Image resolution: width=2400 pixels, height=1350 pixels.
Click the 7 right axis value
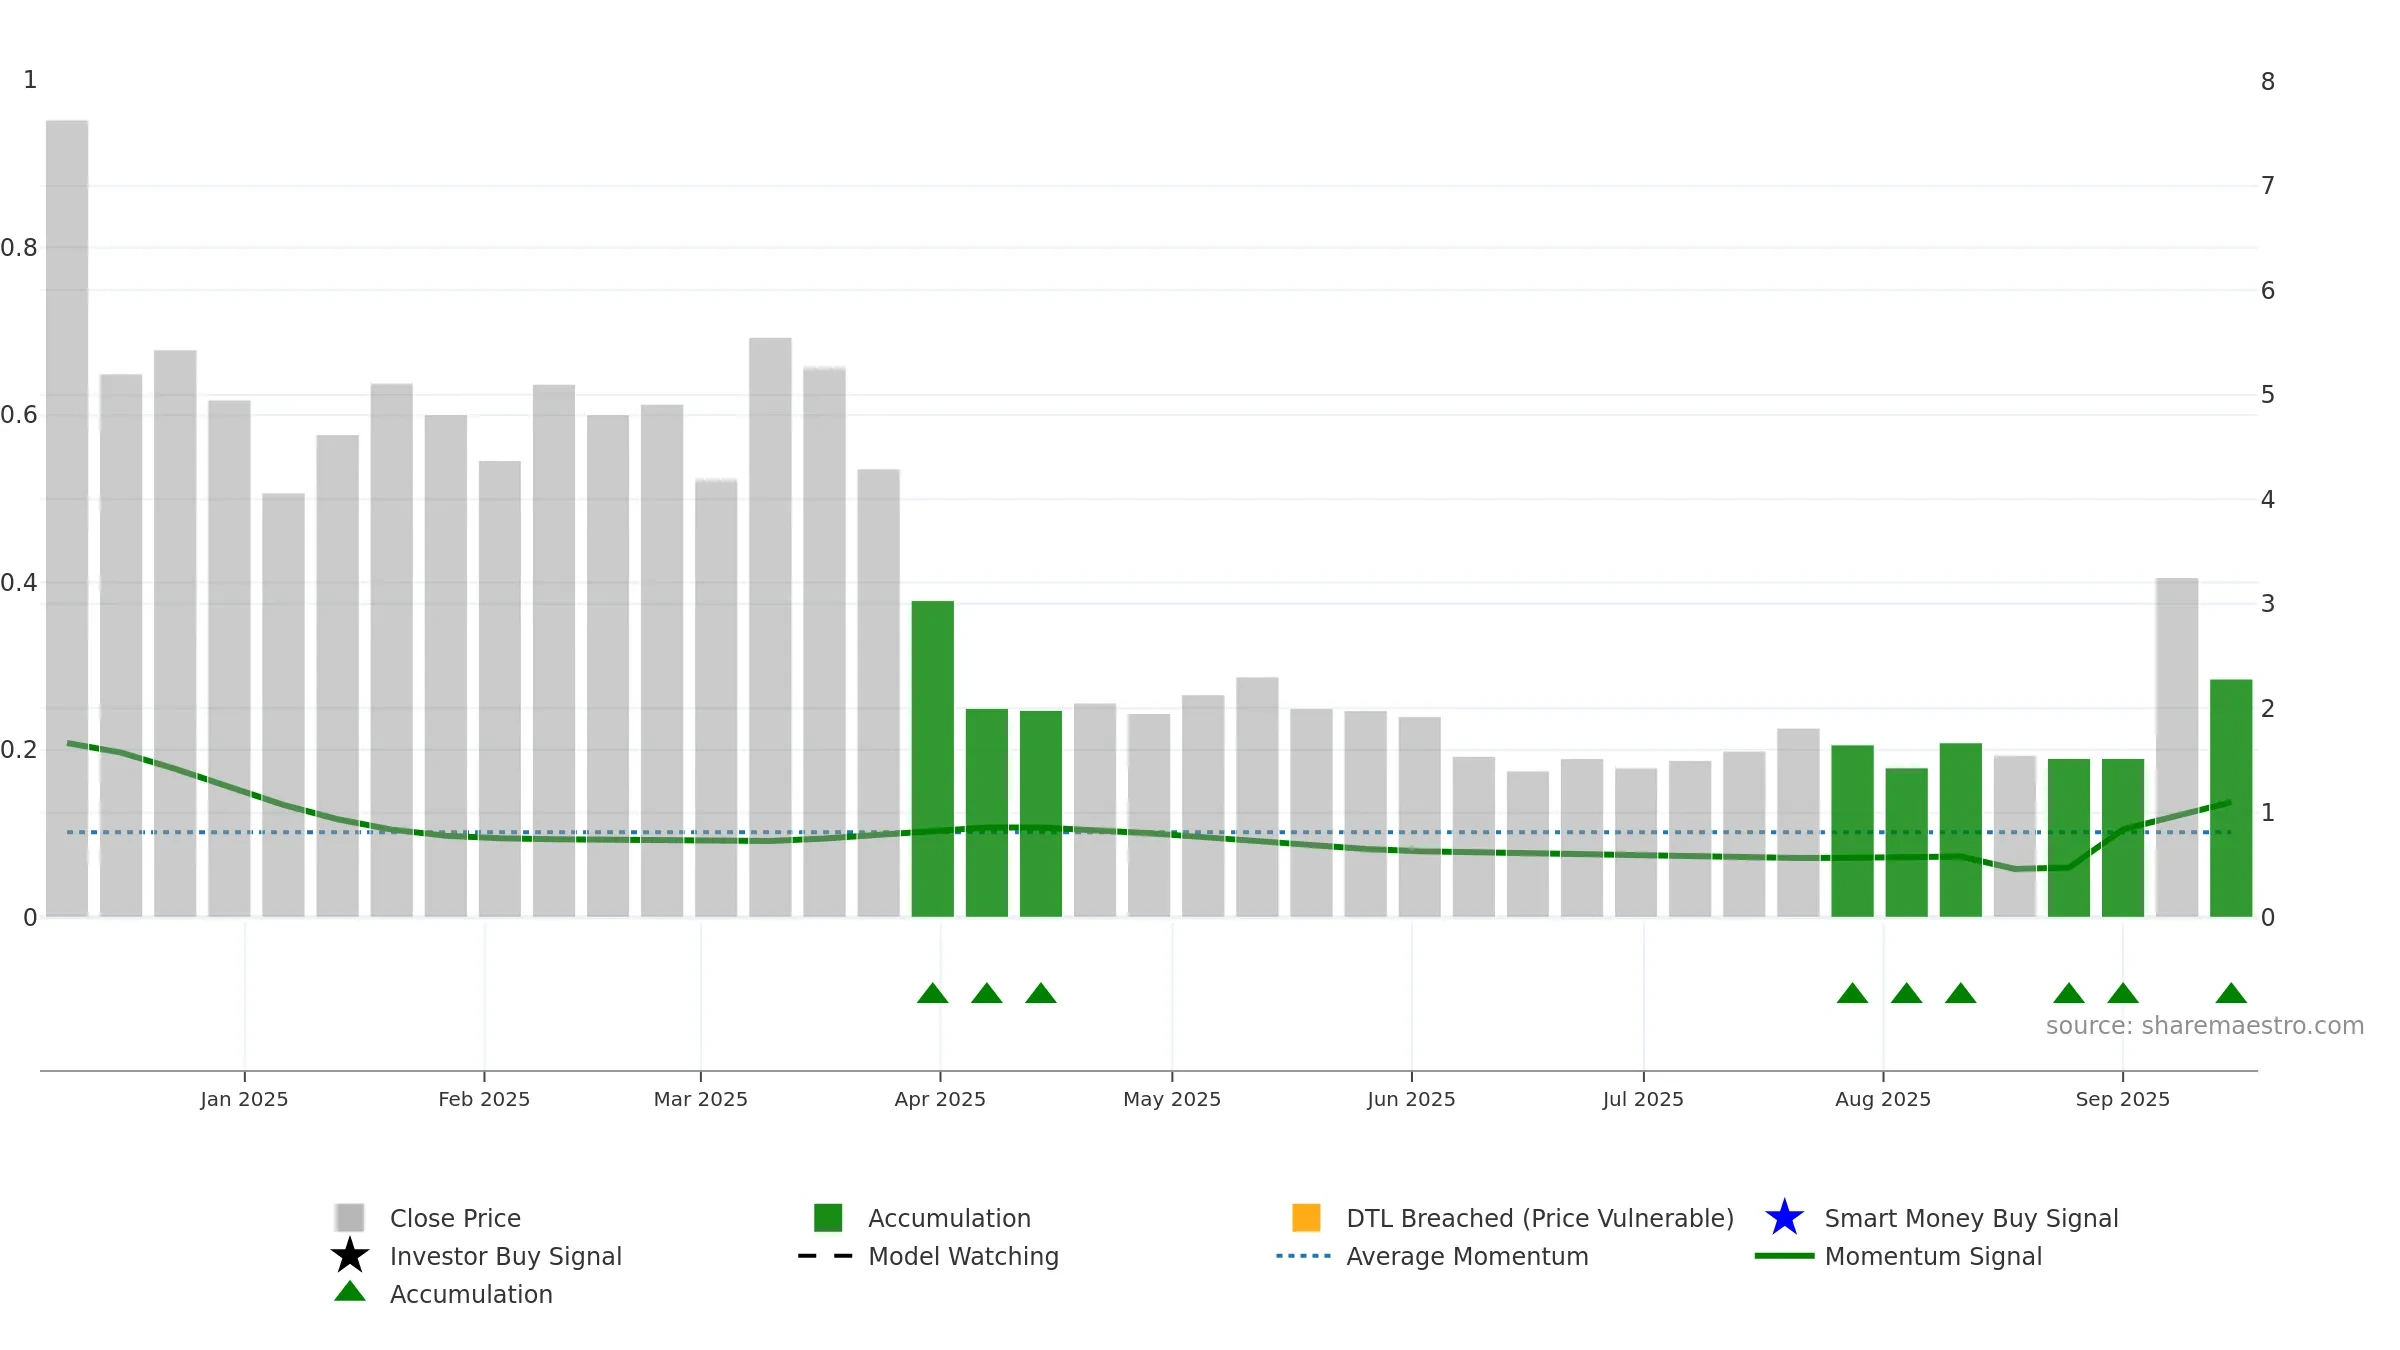(2268, 186)
